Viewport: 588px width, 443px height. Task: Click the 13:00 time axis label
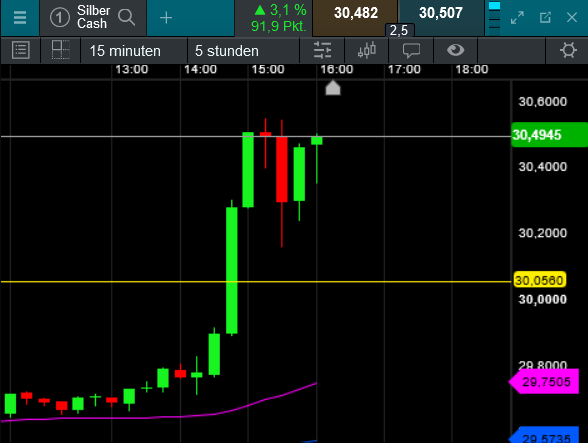[131, 69]
